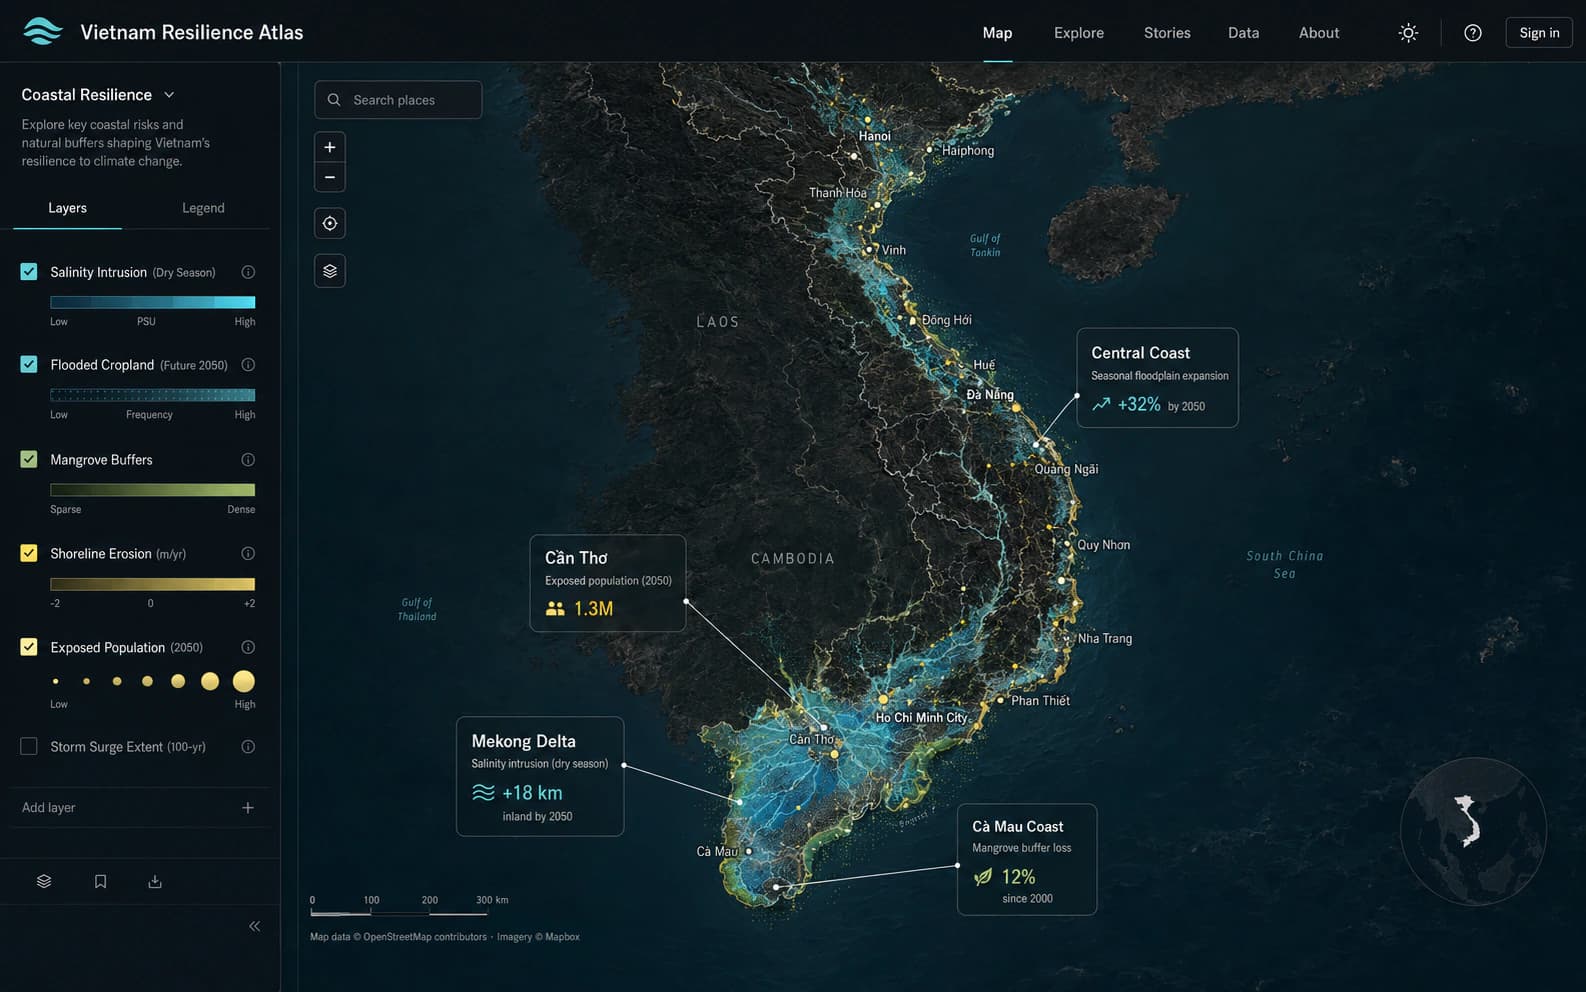Select the Cần Thơ exposed population card
Viewport: 1586px width, 992px height.
tap(608, 583)
